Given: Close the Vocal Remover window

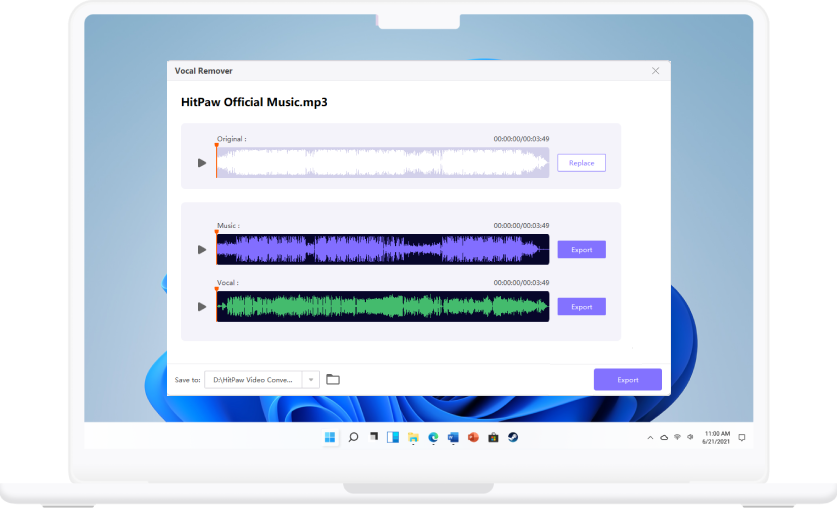Looking at the screenshot, I should (x=656, y=71).
